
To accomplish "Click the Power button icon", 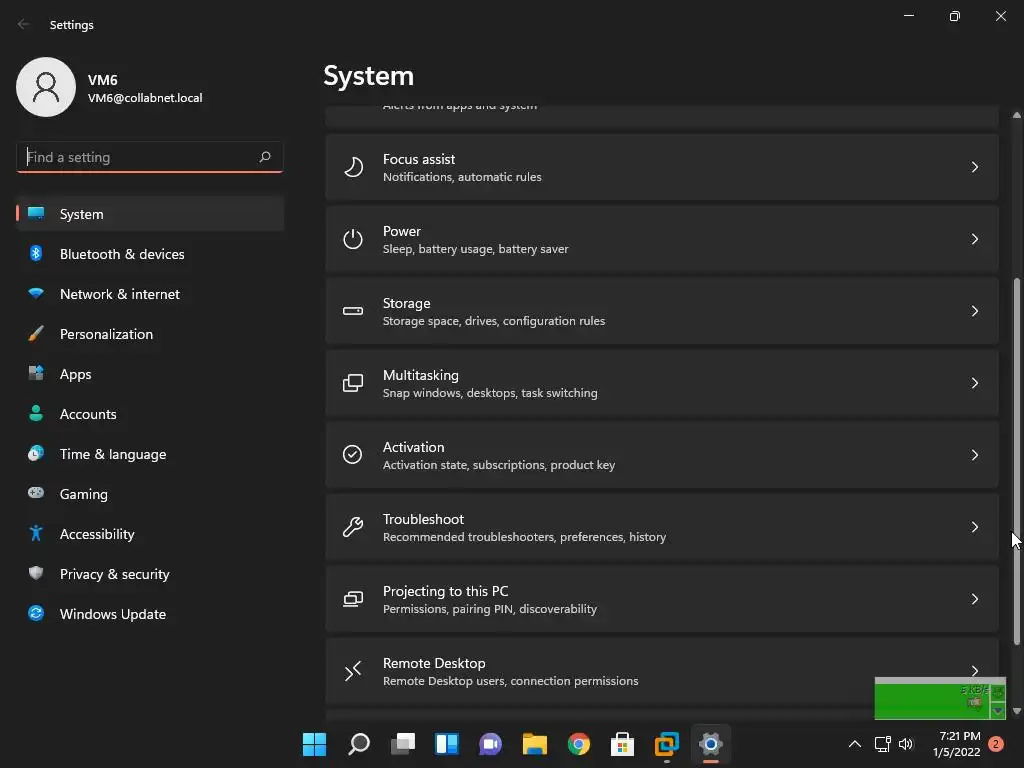I will (353, 239).
